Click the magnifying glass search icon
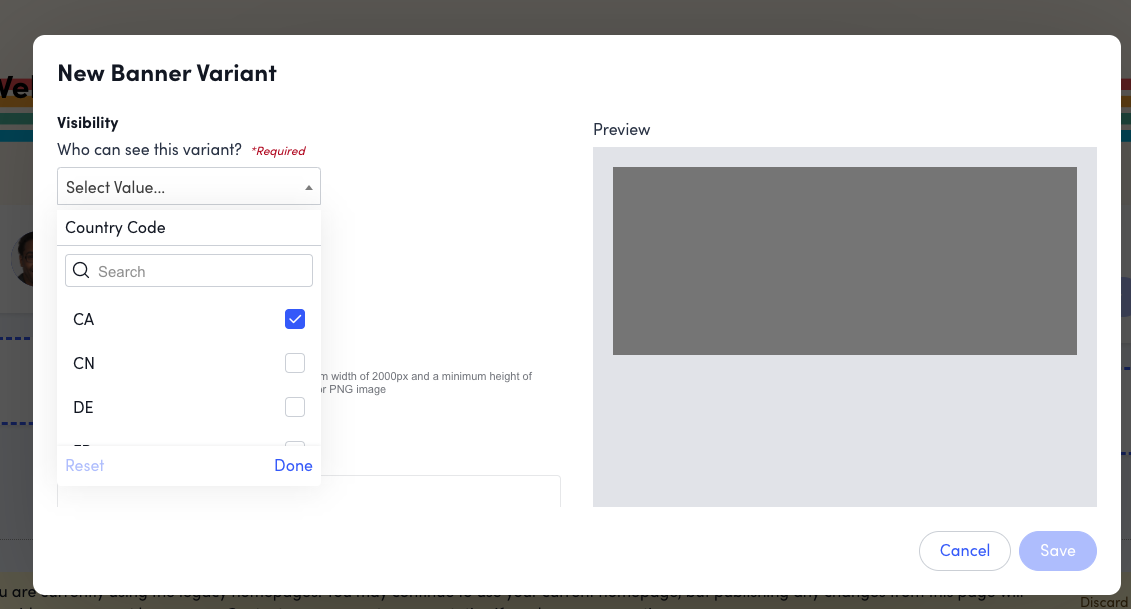This screenshot has height=609, width=1131. 82,271
